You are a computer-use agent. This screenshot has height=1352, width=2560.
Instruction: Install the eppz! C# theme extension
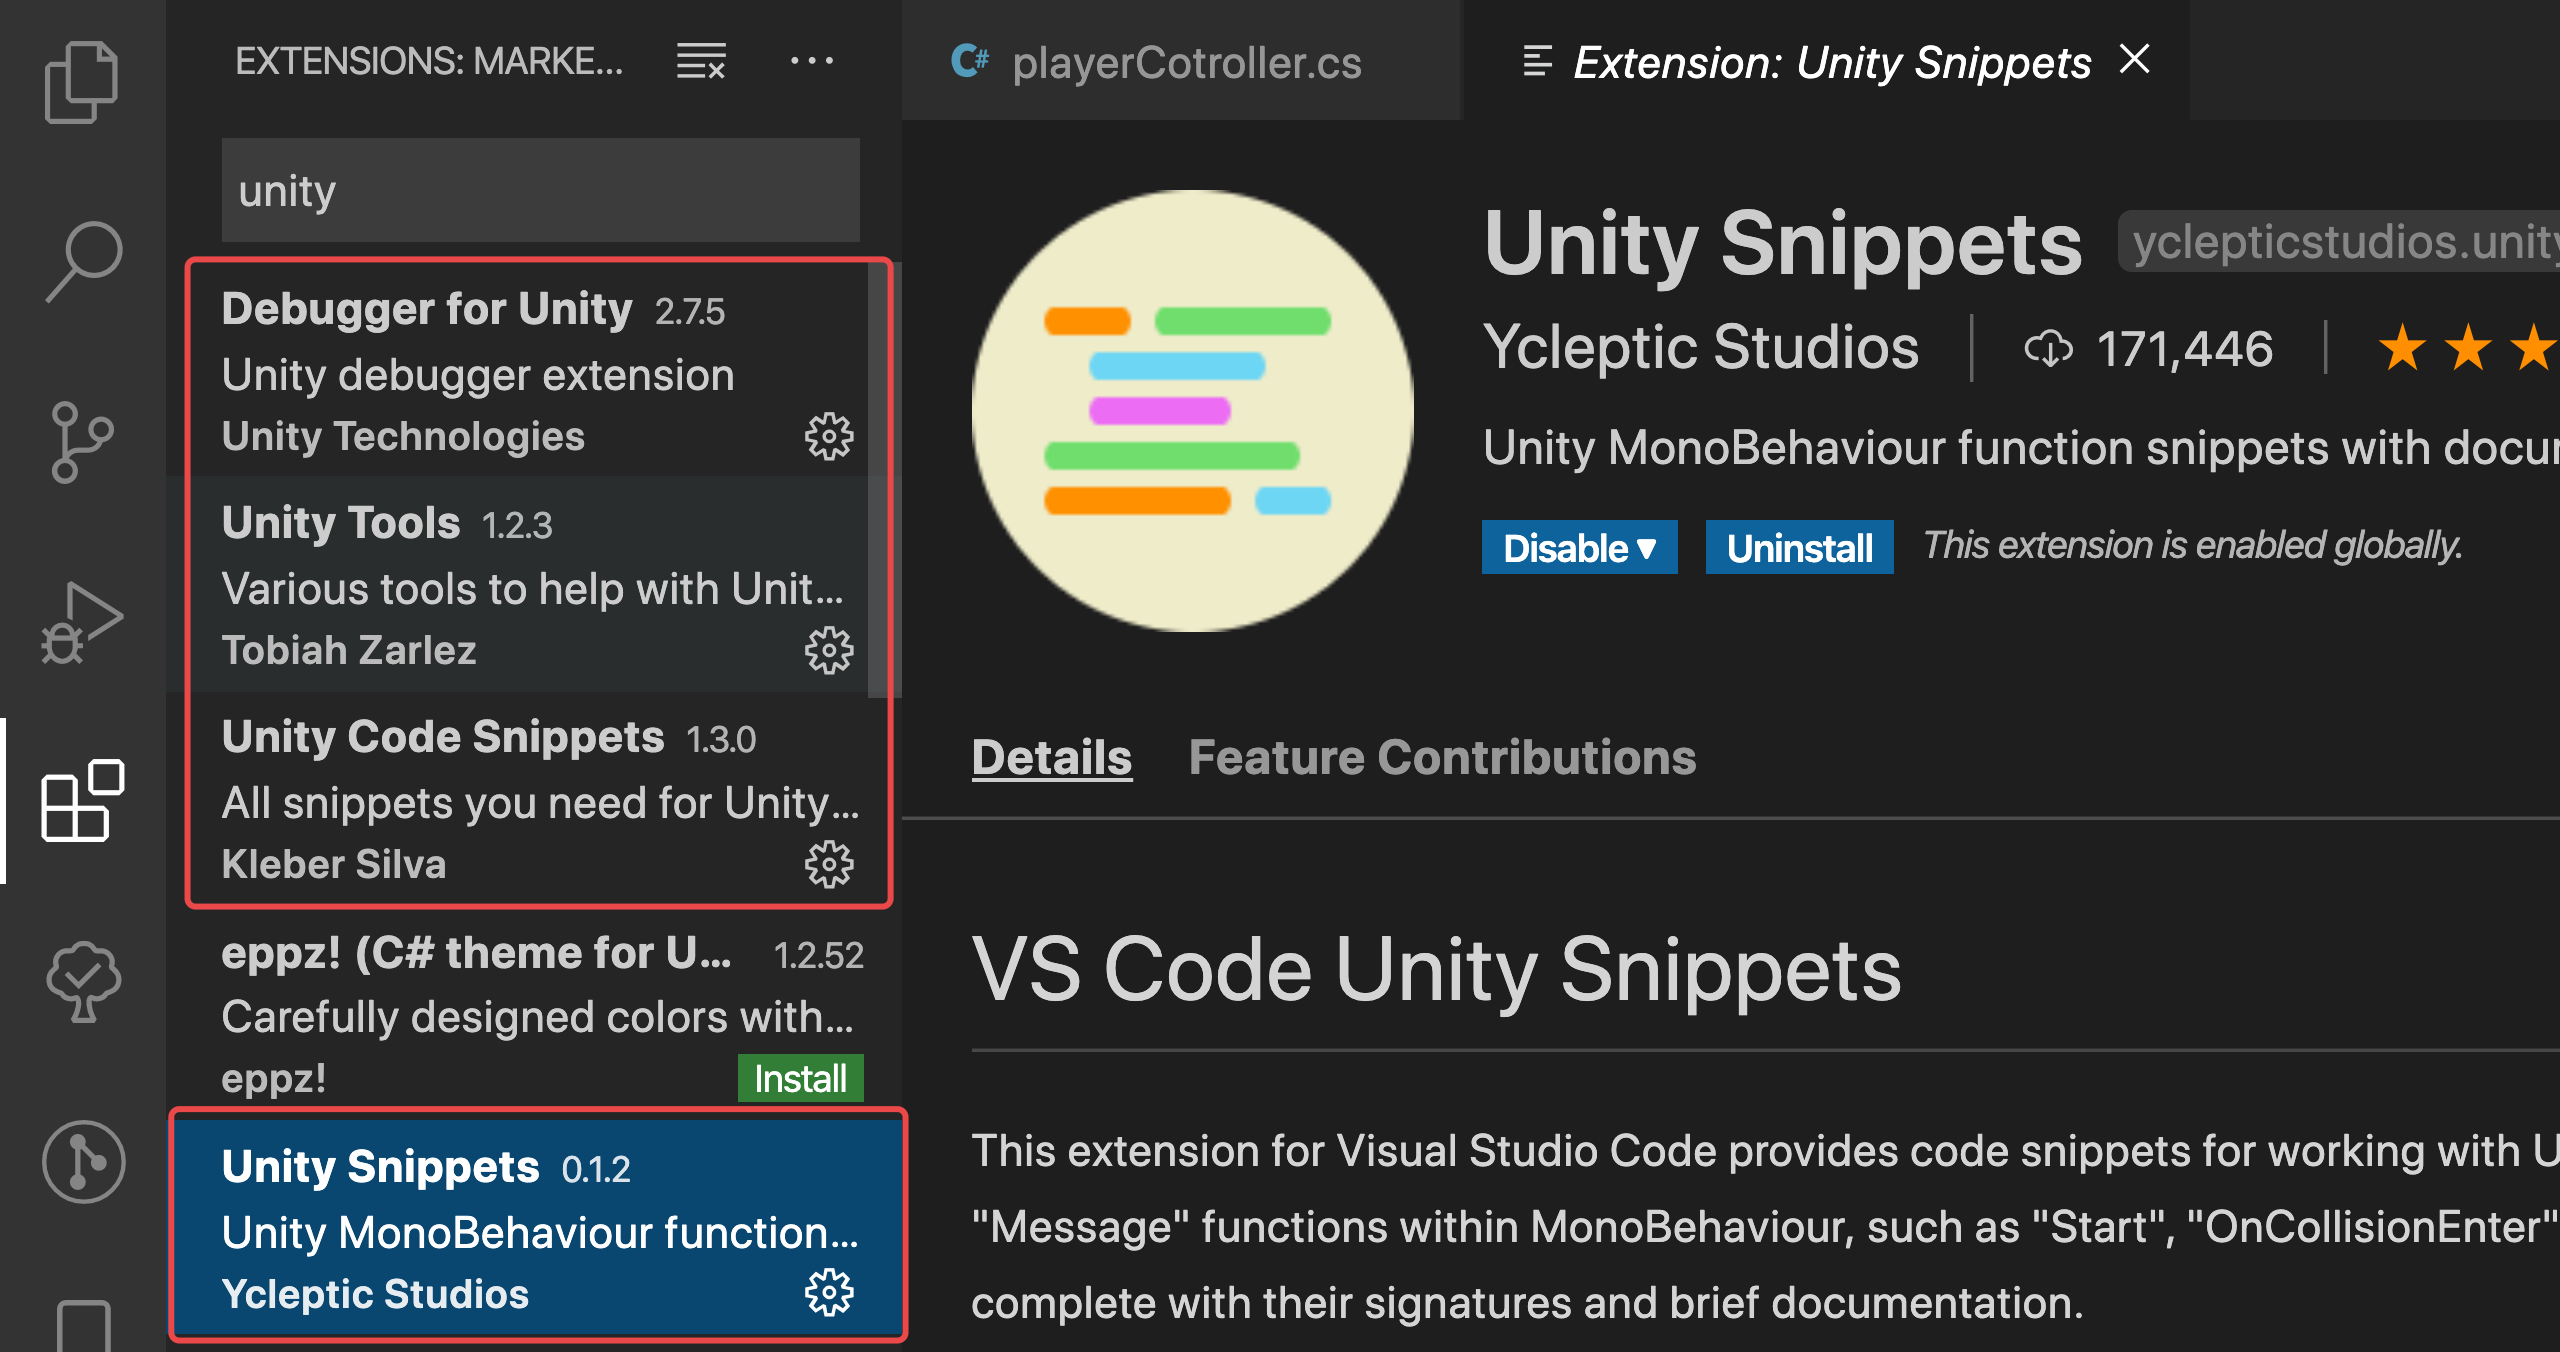[800, 1078]
